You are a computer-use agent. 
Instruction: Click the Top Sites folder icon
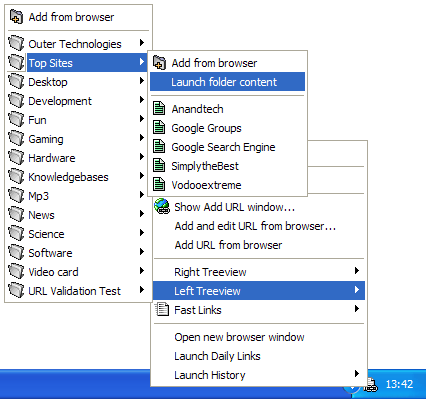tap(16, 63)
